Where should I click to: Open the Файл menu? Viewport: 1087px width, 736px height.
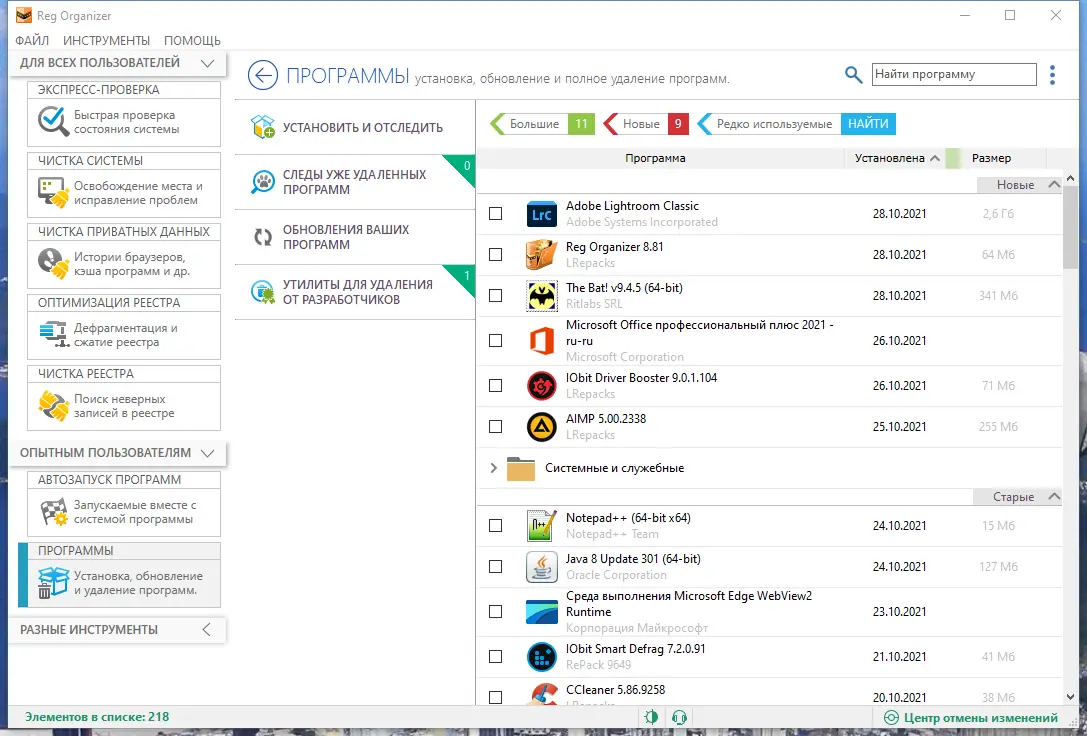(x=32, y=40)
